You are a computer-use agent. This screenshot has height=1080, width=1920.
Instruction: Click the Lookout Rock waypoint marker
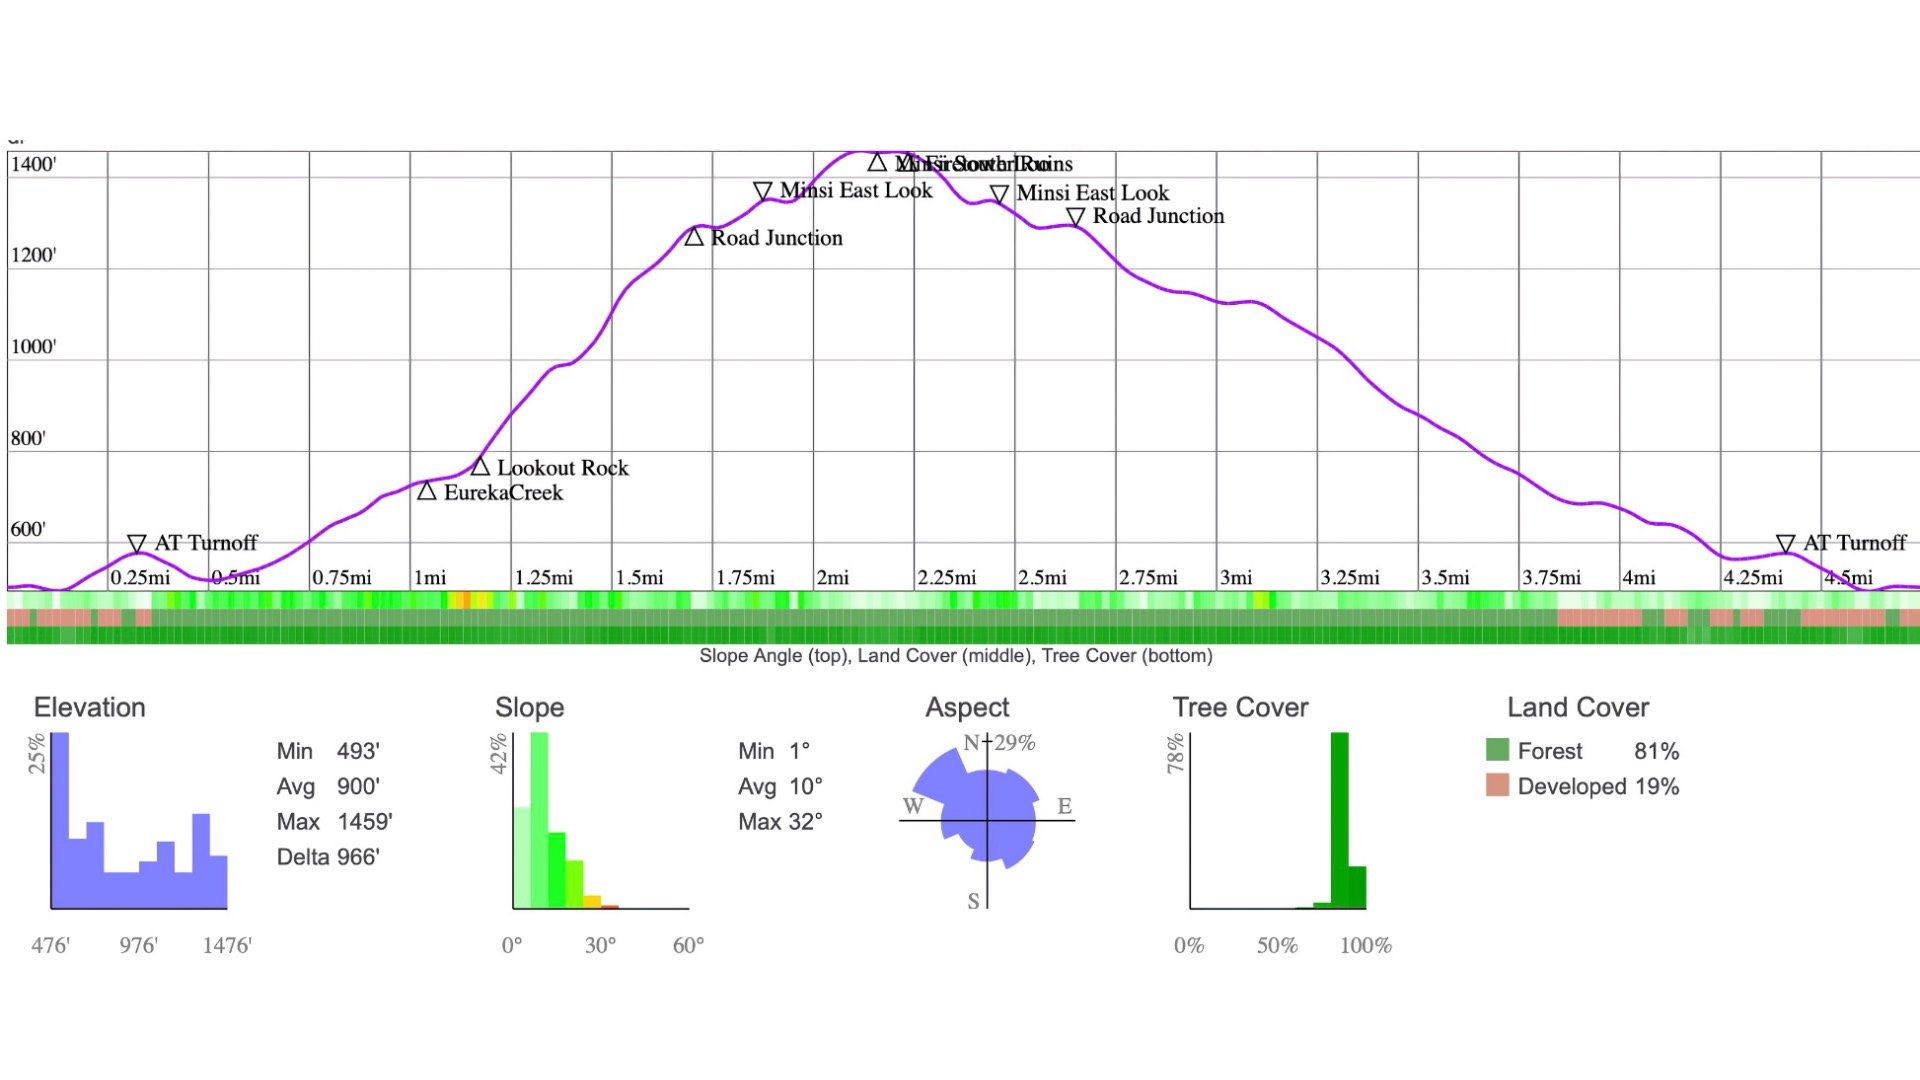[481, 466]
